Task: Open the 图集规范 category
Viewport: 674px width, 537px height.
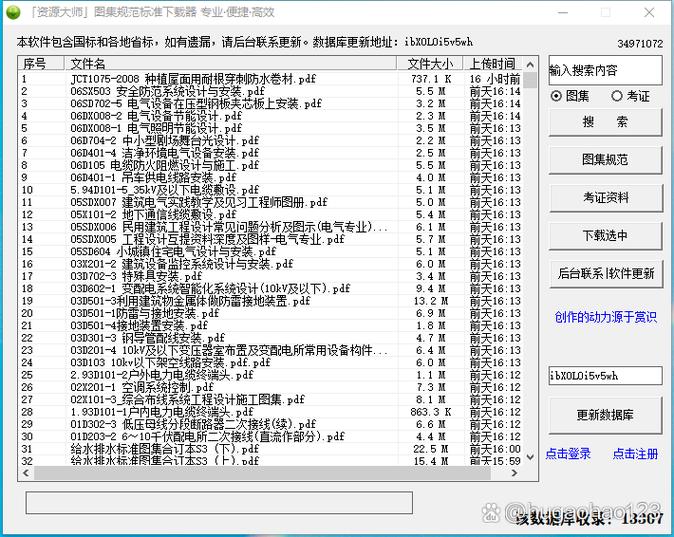Action: (605, 160)
